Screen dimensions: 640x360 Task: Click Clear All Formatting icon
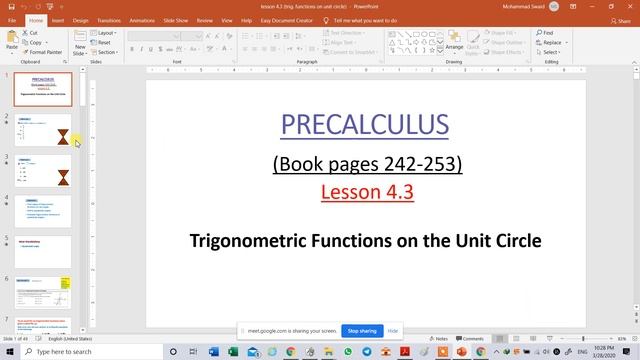click(229, 36)
